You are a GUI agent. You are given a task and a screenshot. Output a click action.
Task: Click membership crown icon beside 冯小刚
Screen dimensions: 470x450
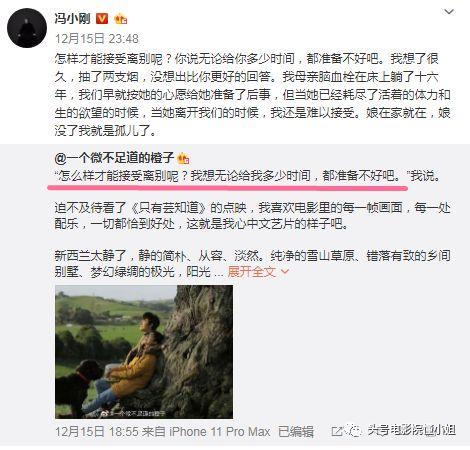pyautogui.click(x=120, y=19)
